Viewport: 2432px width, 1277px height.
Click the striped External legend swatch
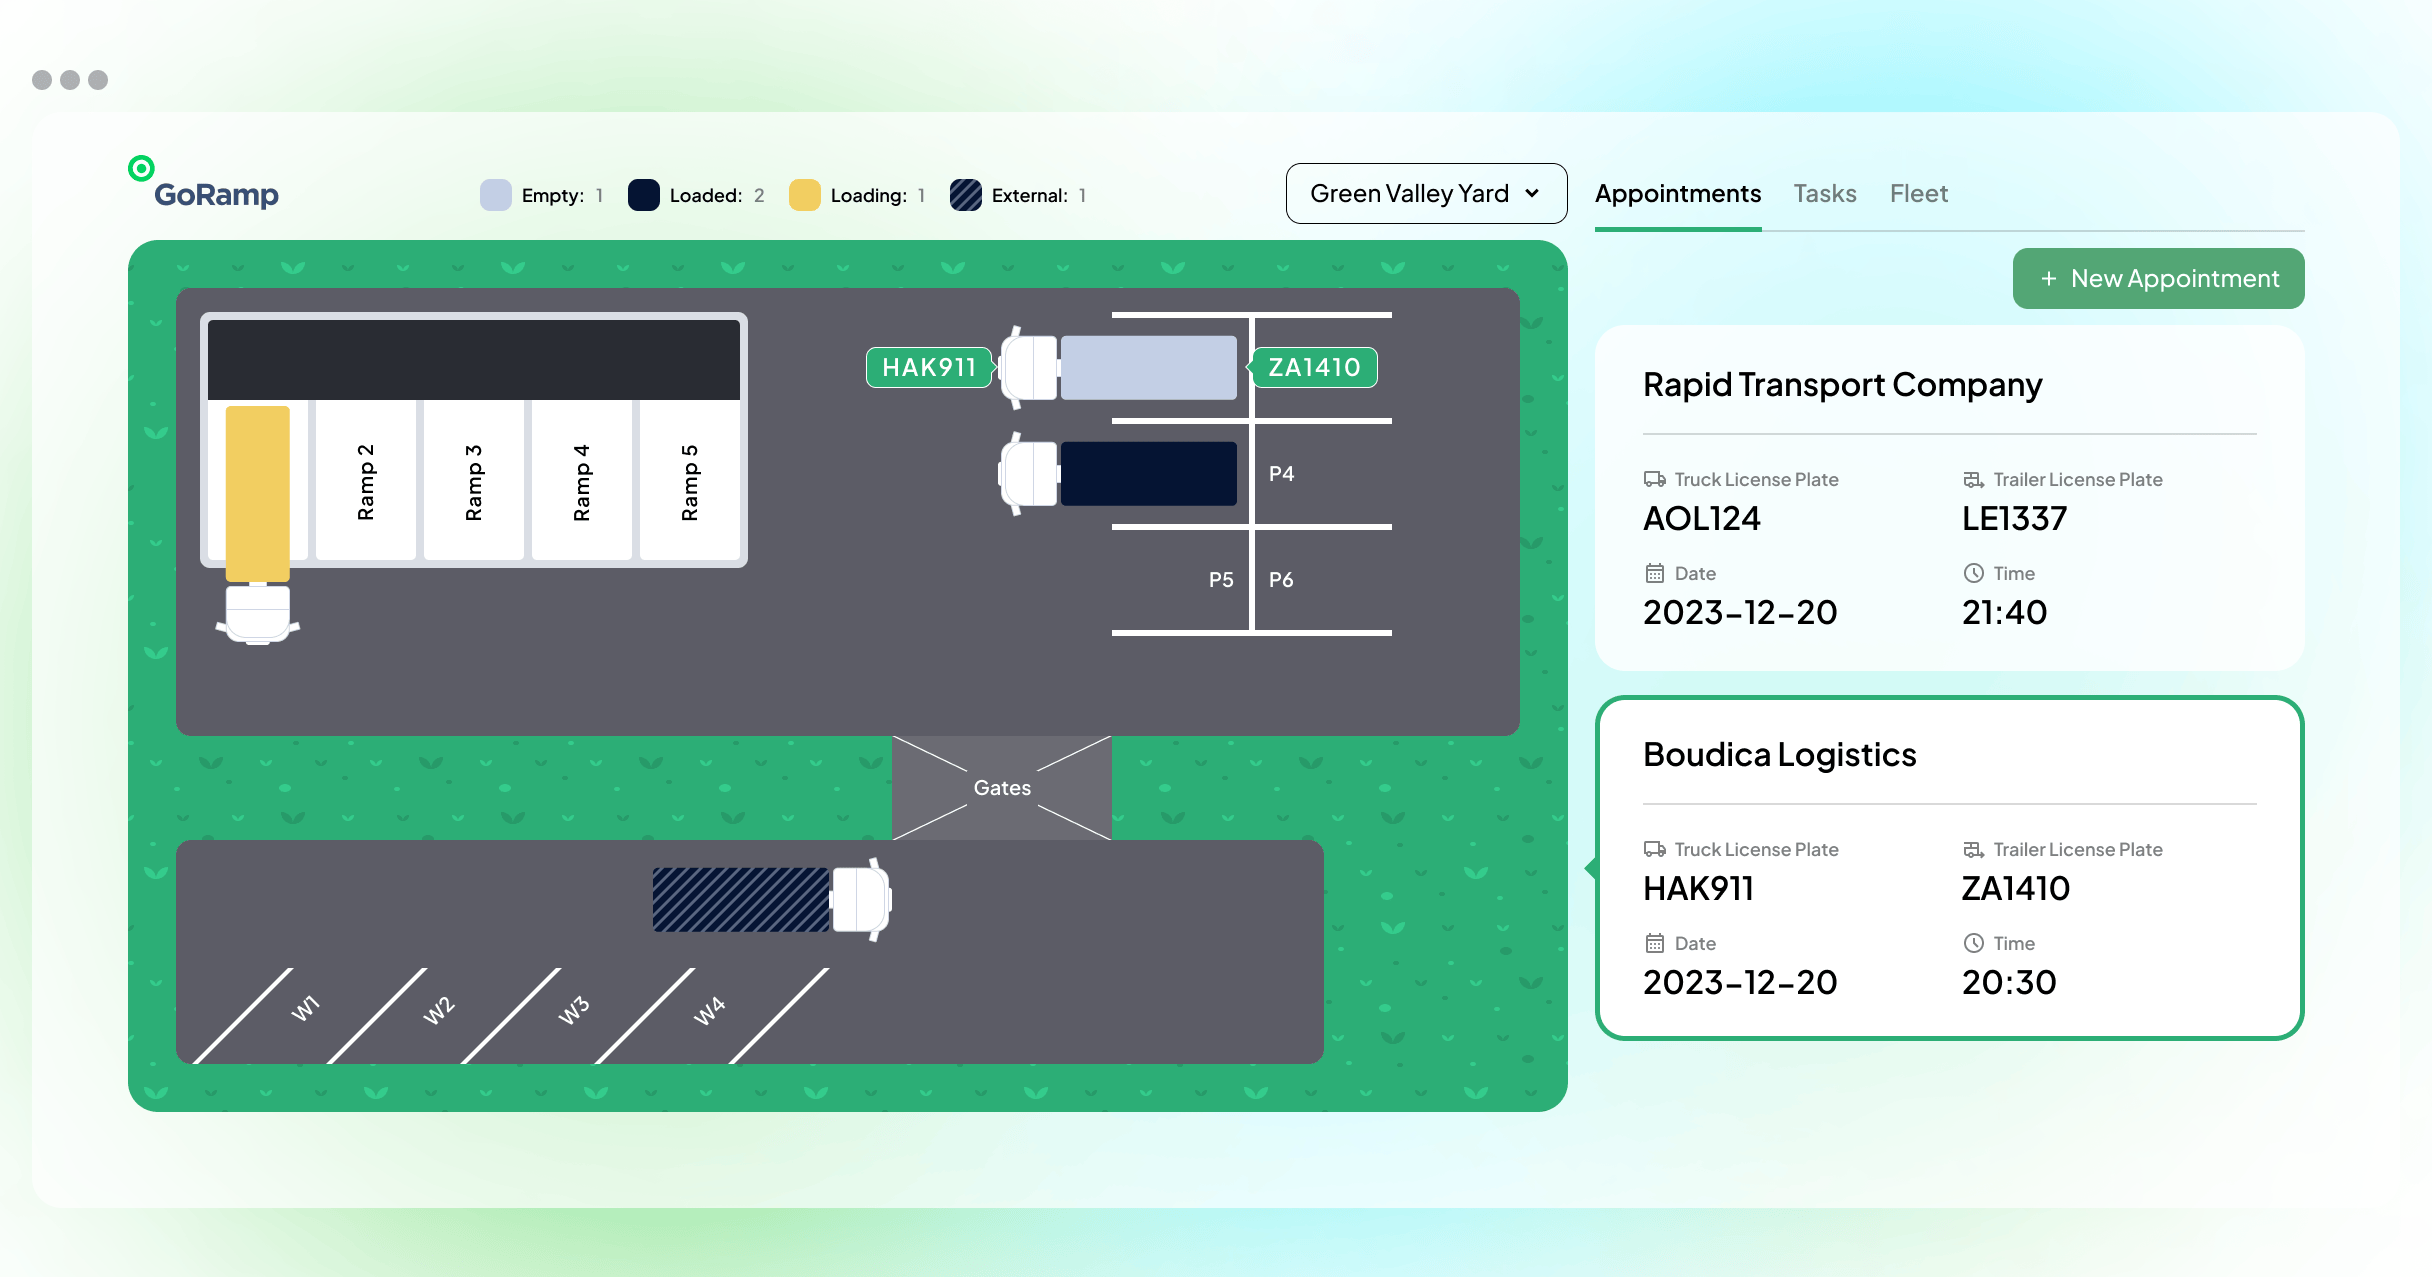pyautogui.click(x=965, y=195)
